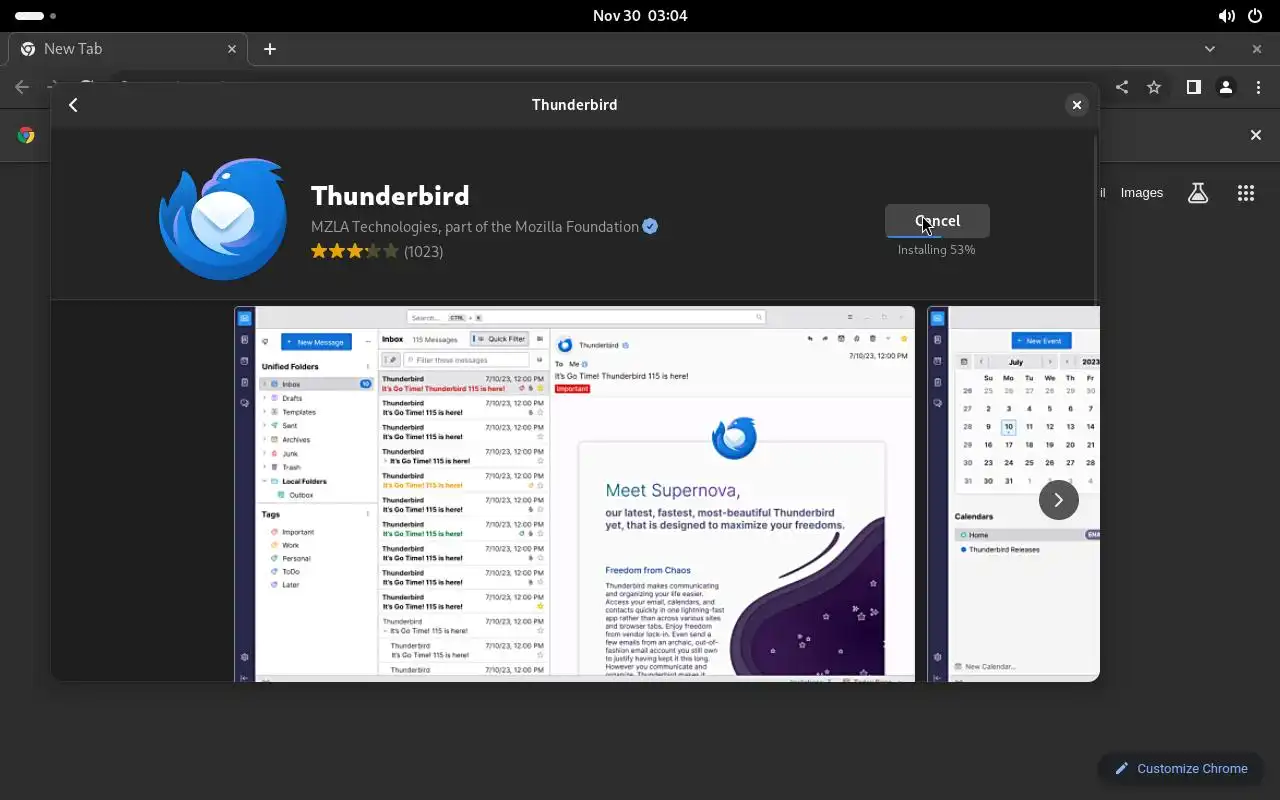Click the Installing 53% status text
The image size is (1280, 800).
click(x=936, y=250)
